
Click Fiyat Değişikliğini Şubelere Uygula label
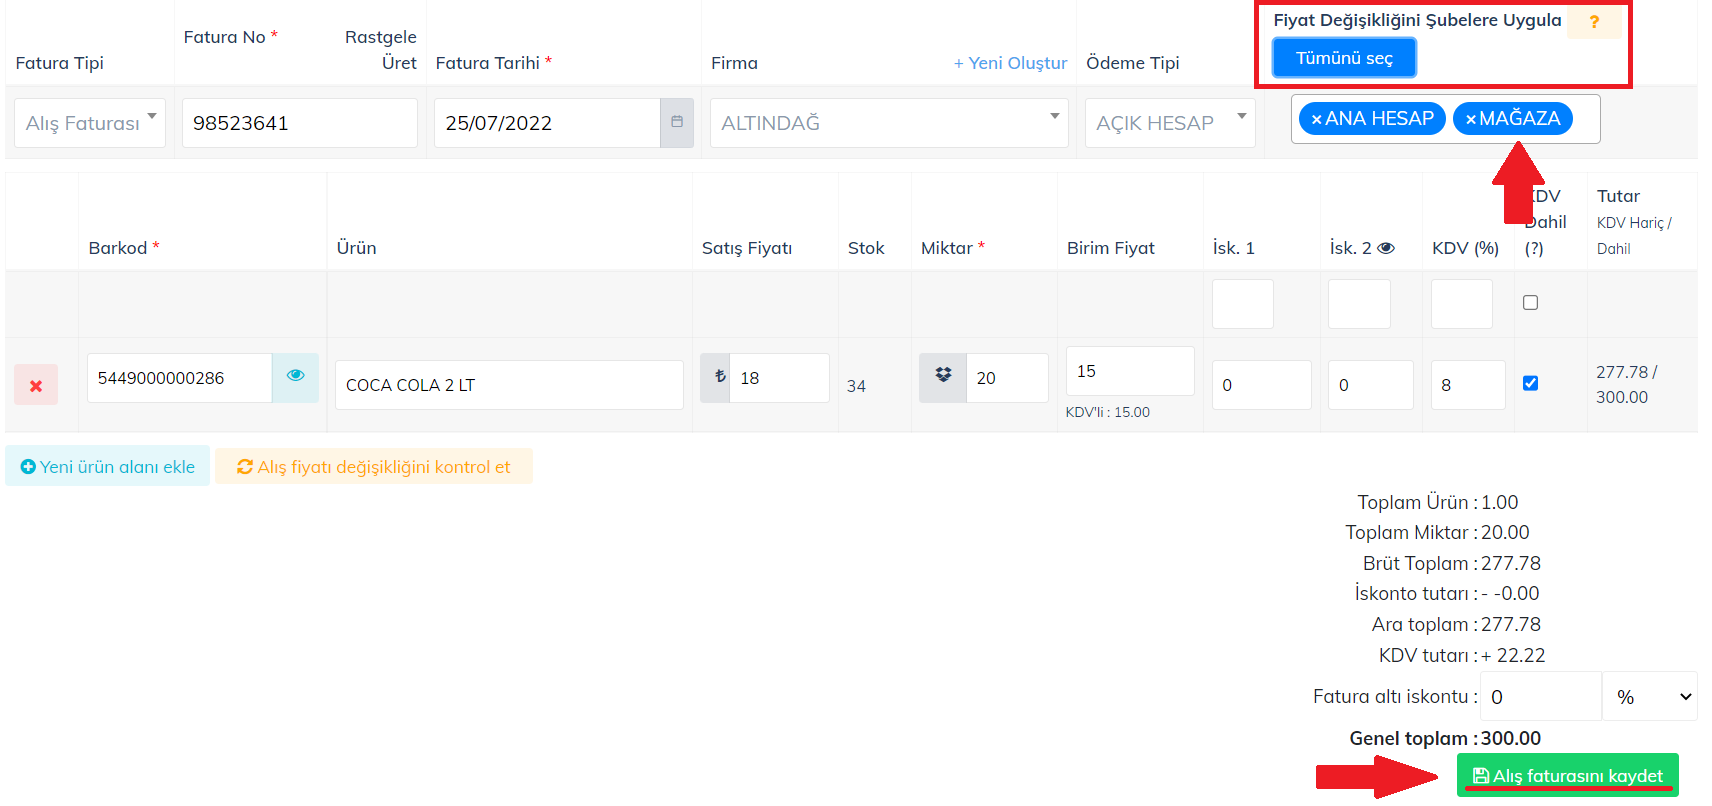coord(1417,20)
